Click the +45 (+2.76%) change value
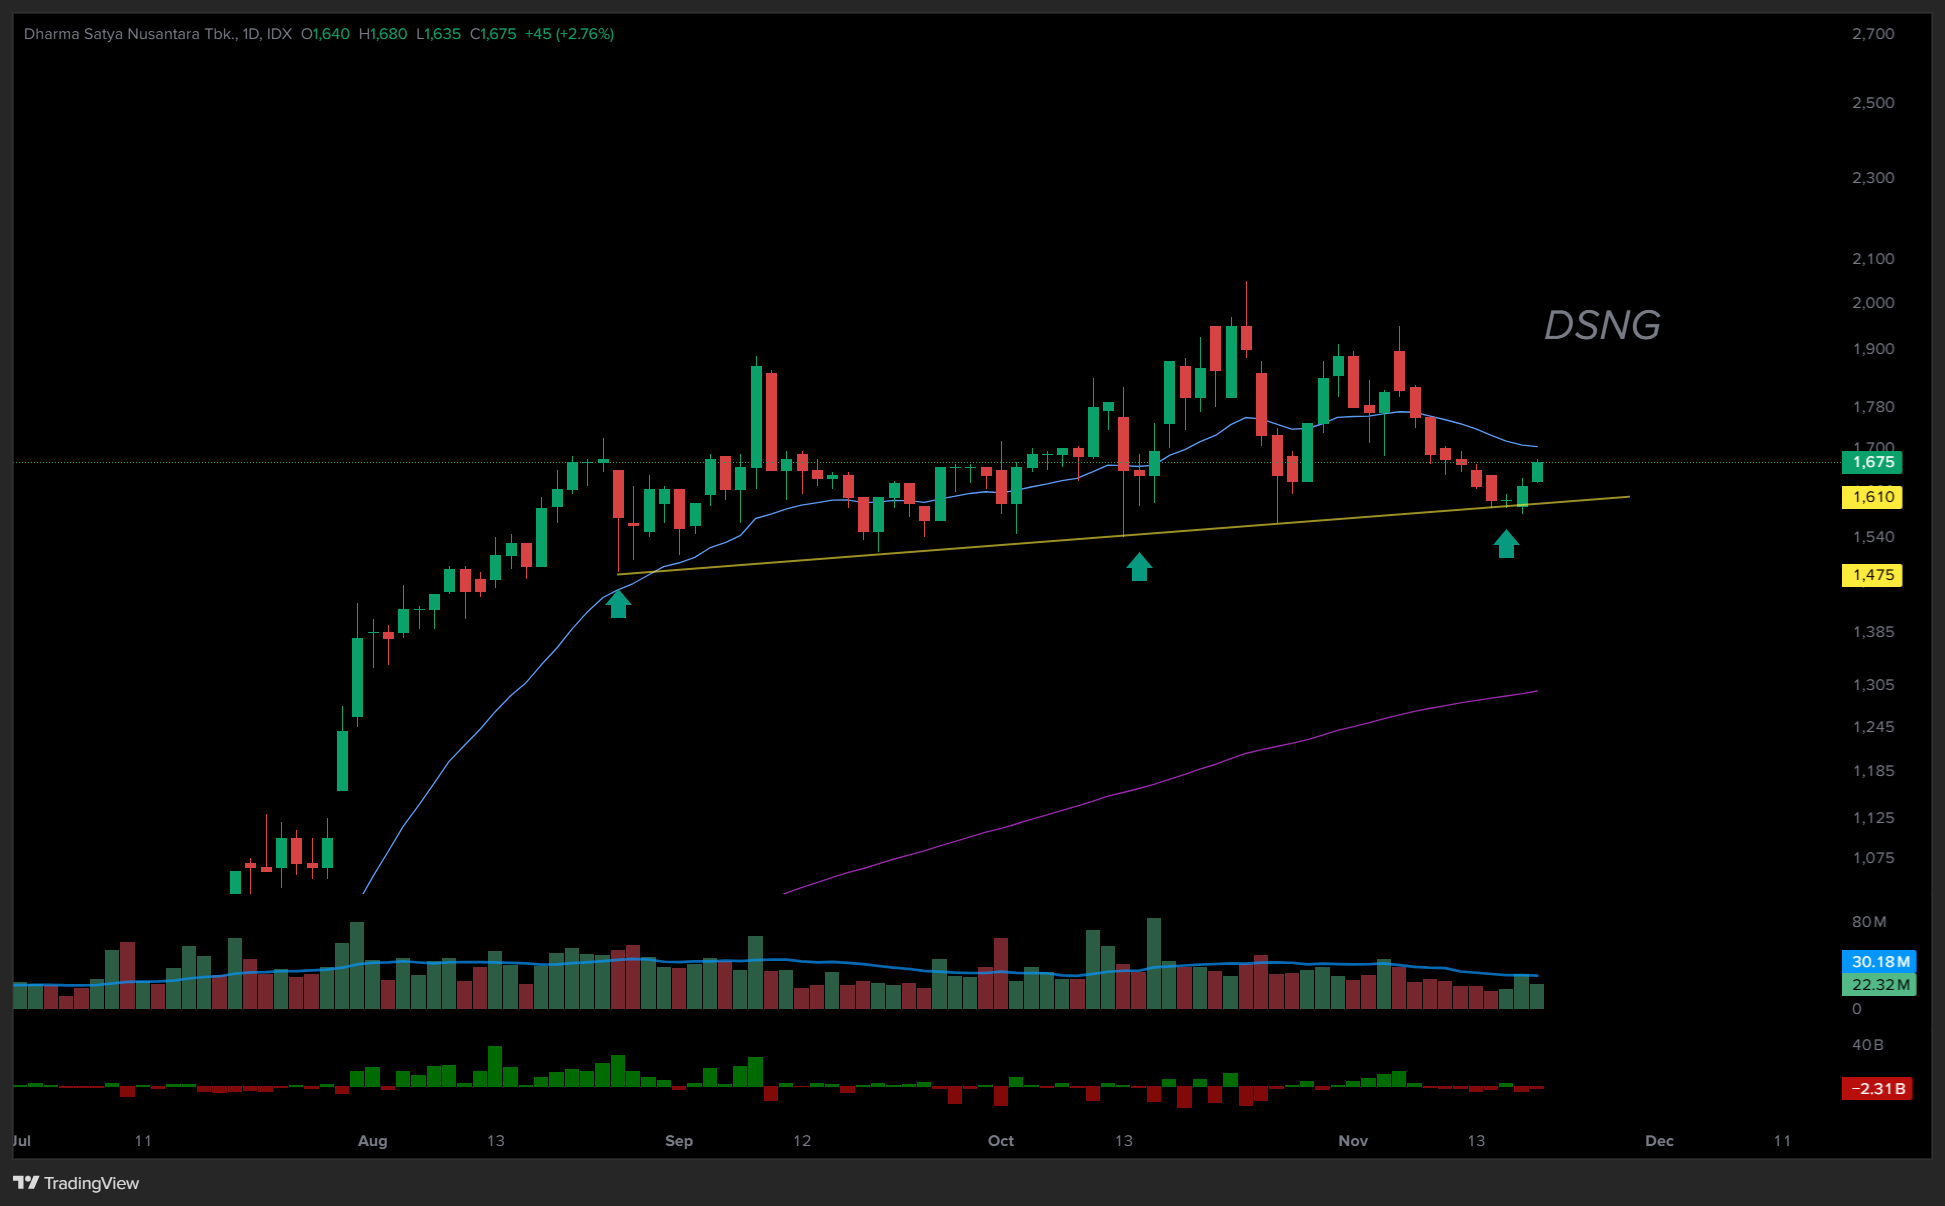Screen dimensions: 1945x1206 [569, 34]
